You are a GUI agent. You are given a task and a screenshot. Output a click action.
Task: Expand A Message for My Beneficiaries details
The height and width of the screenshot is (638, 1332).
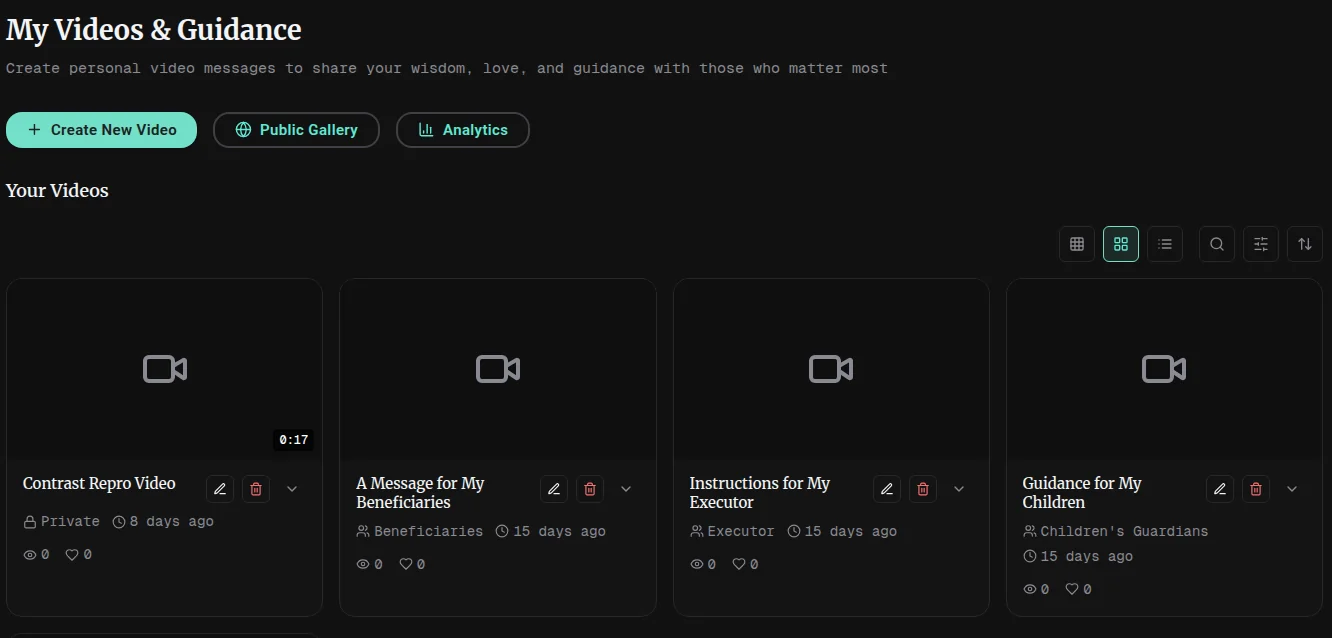626,489
